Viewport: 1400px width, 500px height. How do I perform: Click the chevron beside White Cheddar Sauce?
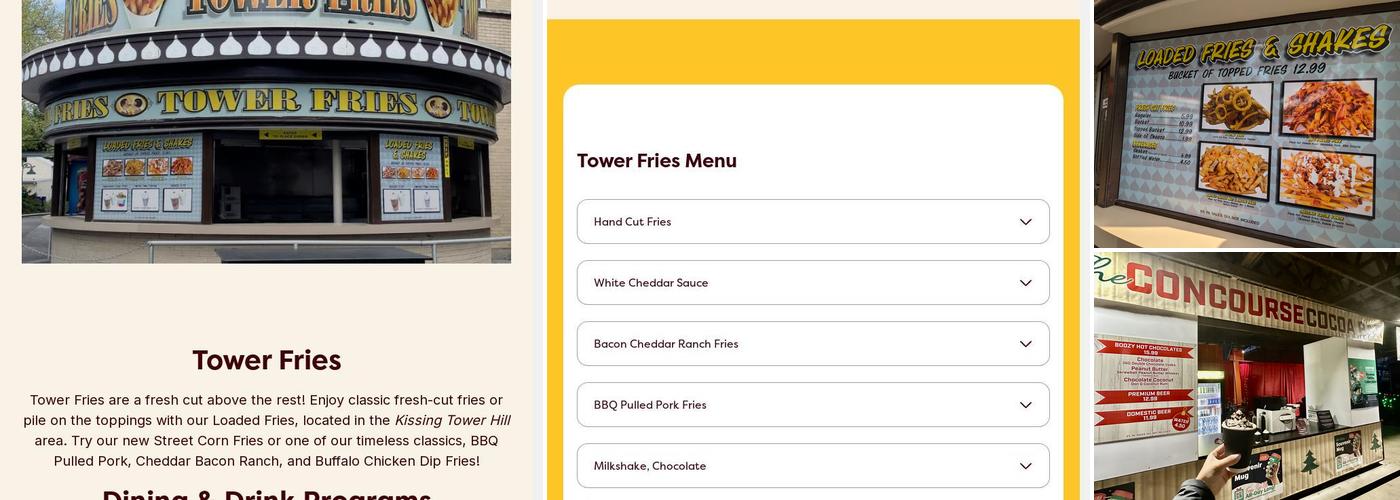click(x=1025, y=283)
